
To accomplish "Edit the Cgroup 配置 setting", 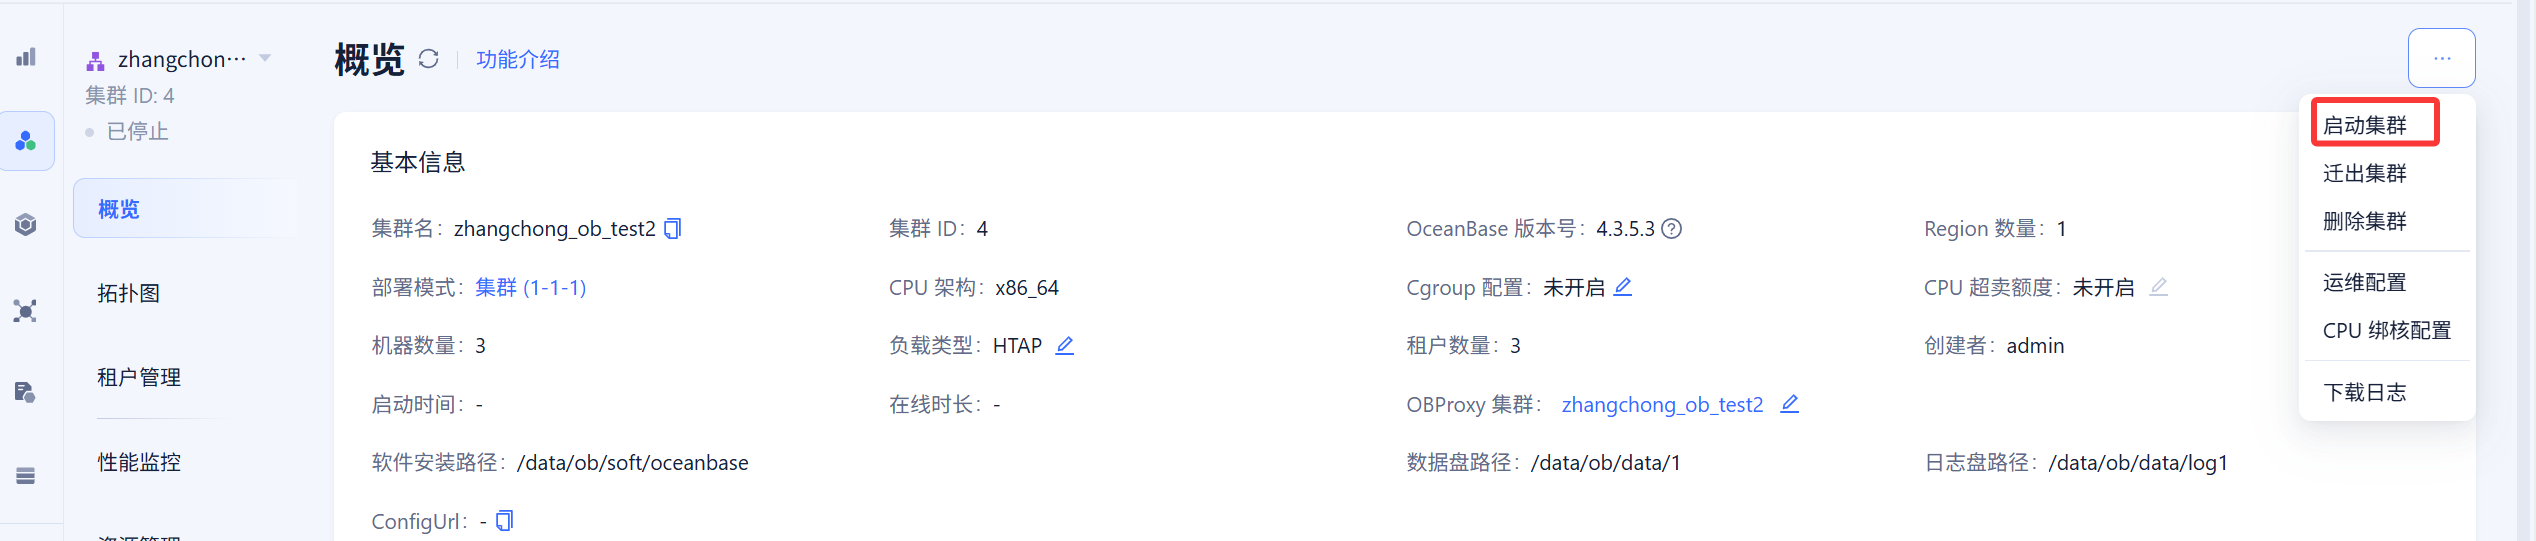I will click(x=1623, y=287).
